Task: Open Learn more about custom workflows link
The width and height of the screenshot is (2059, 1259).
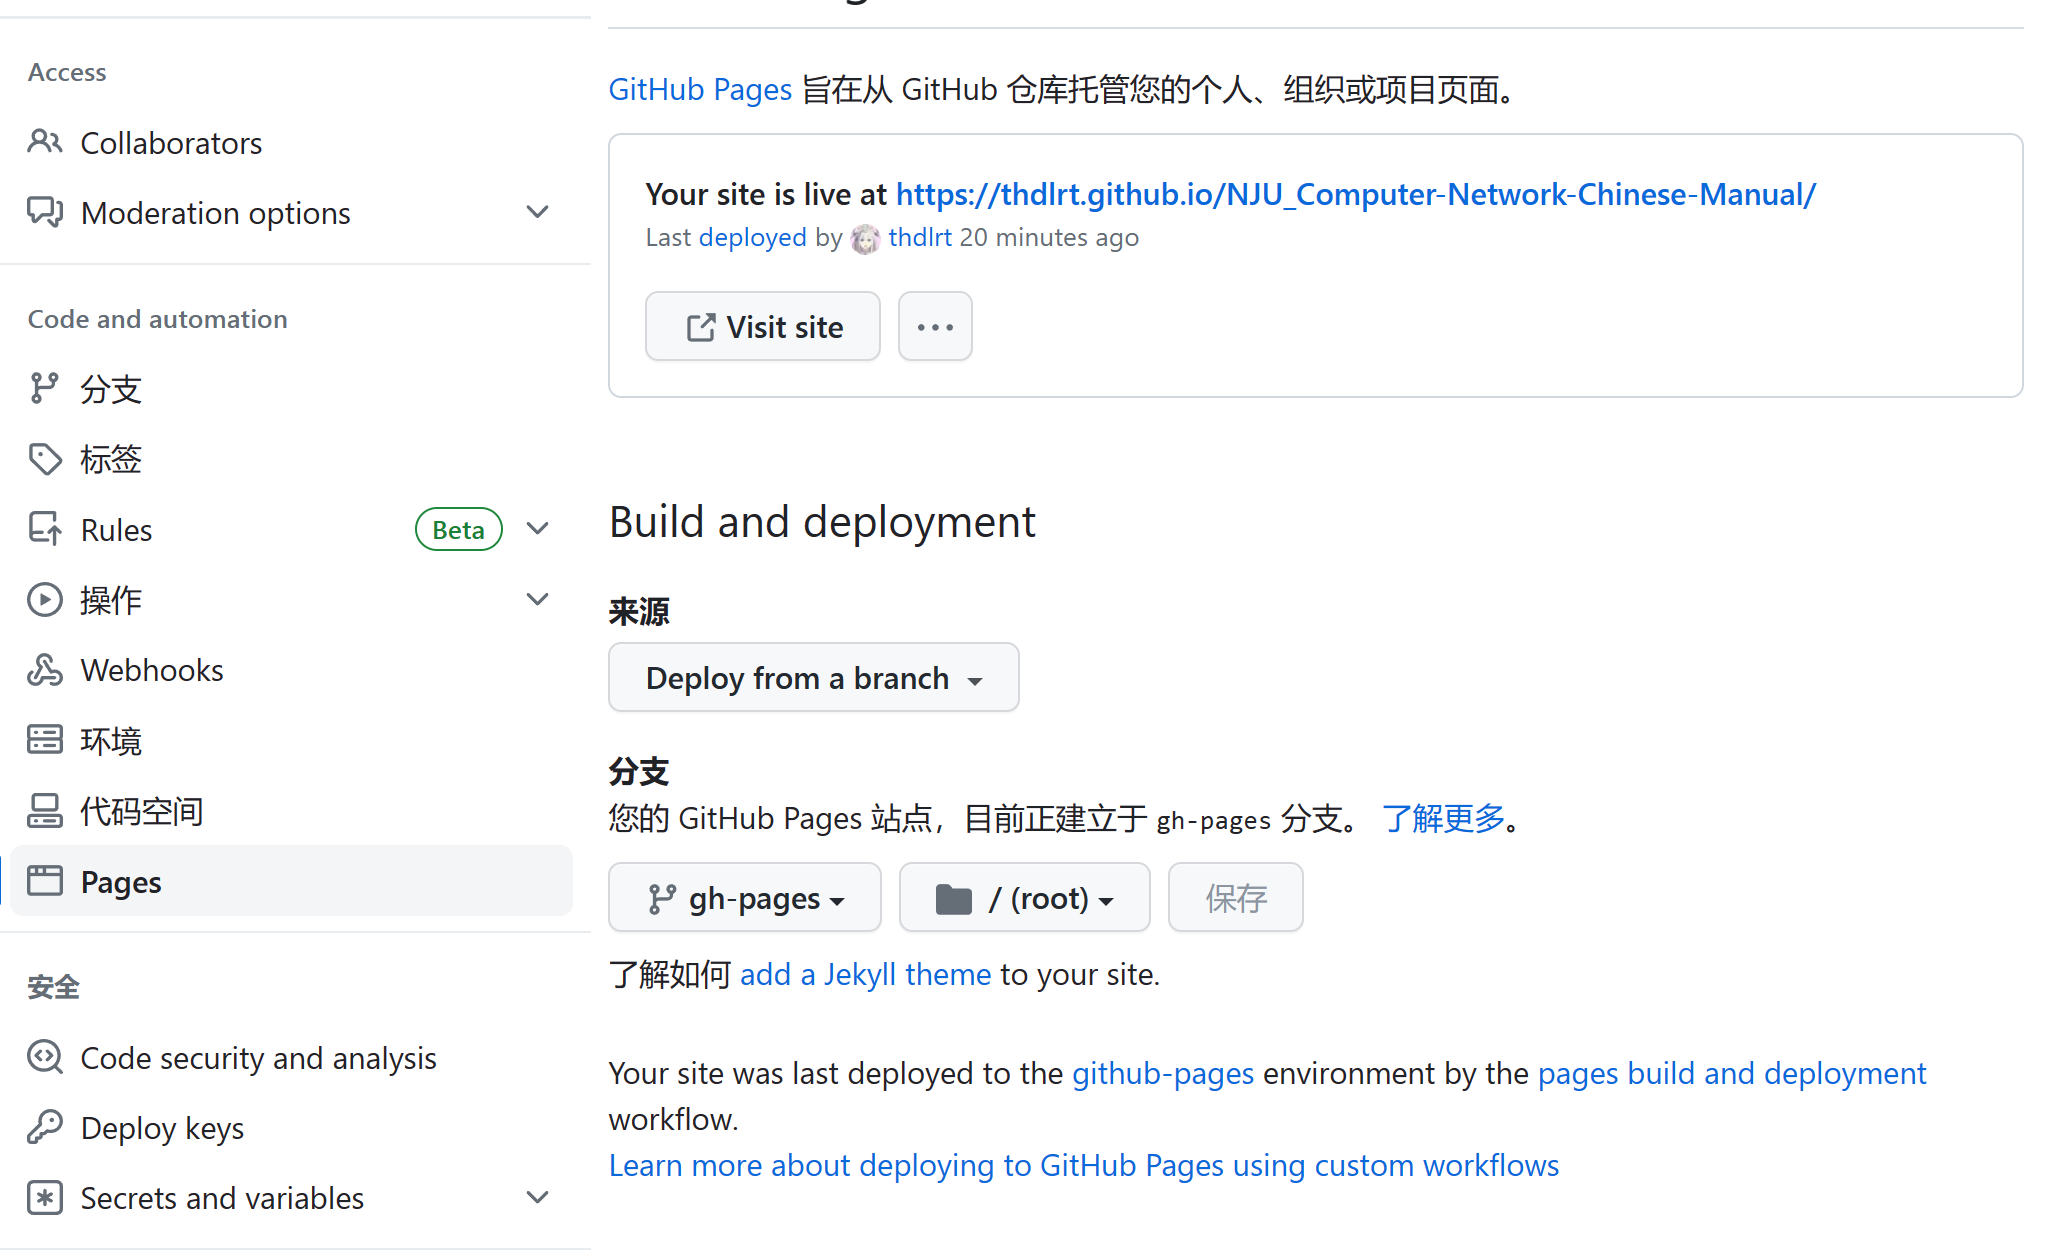Action: 1084,1165
